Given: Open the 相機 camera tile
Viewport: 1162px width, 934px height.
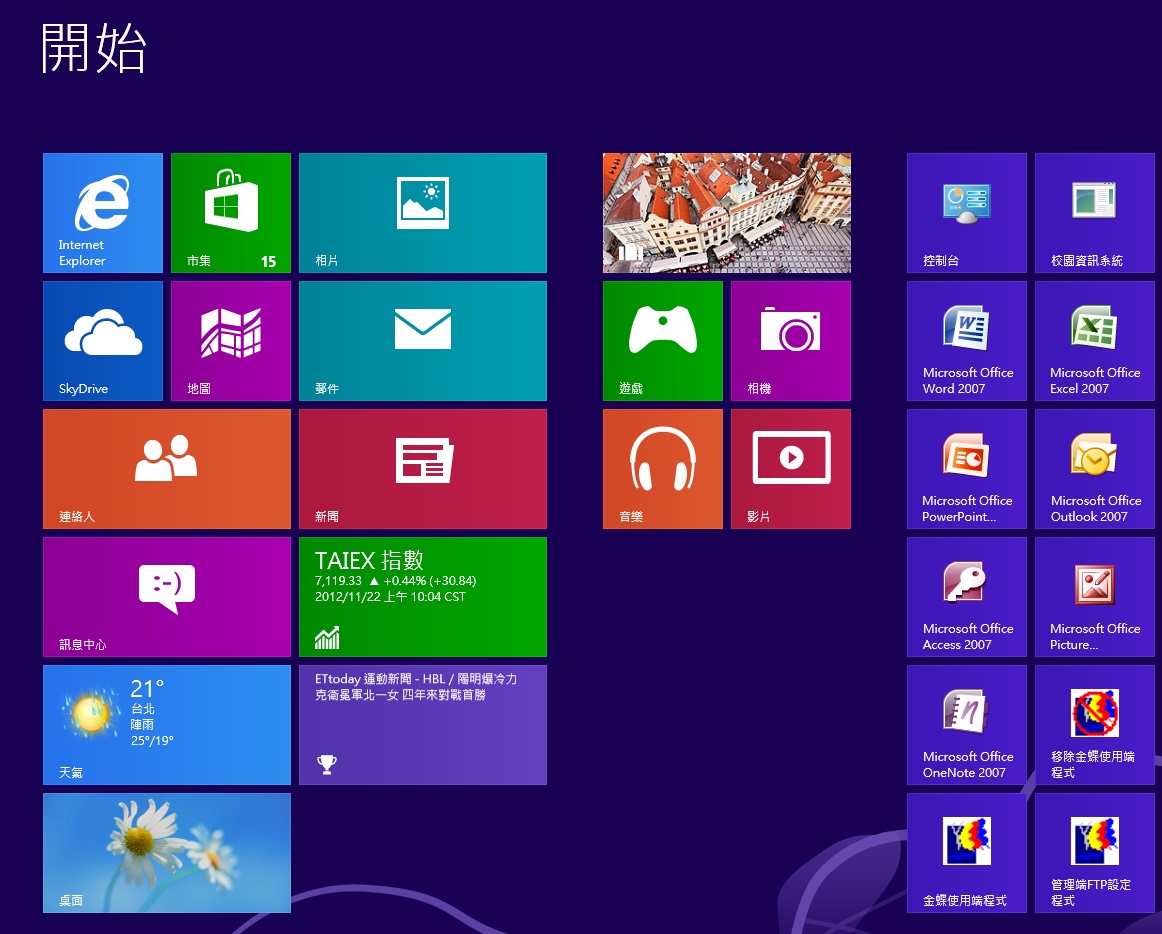Looking at the screenshot, I should (791, 341).
